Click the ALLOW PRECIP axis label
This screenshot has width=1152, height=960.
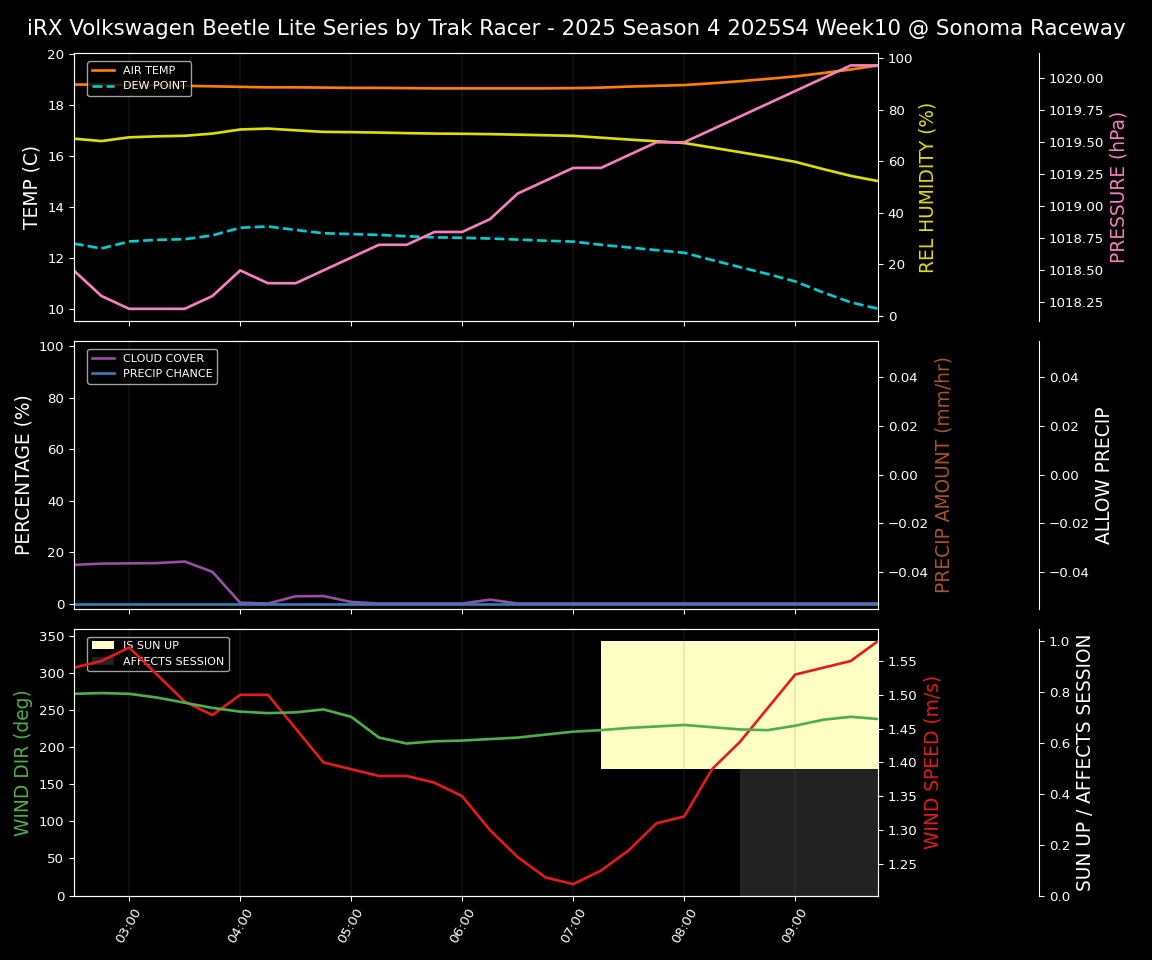coord(1103,474)
